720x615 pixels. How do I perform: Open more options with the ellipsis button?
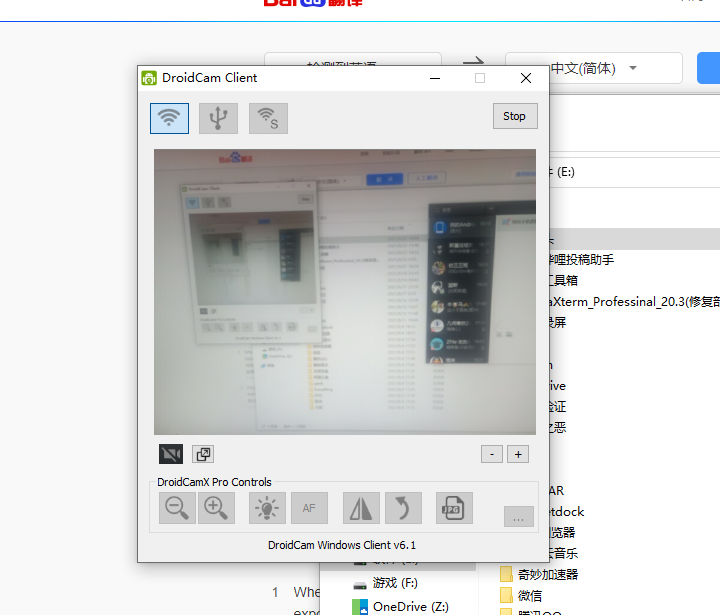click(518, 517)
